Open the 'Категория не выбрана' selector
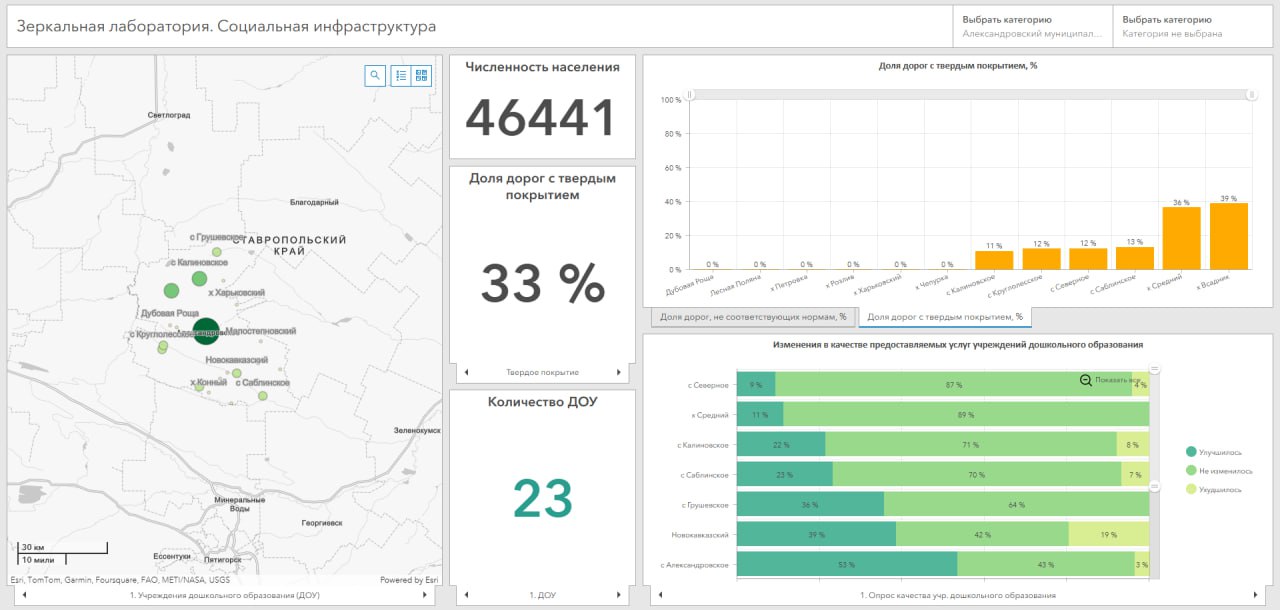1280x610 pixels. [x=1192, y=27]
